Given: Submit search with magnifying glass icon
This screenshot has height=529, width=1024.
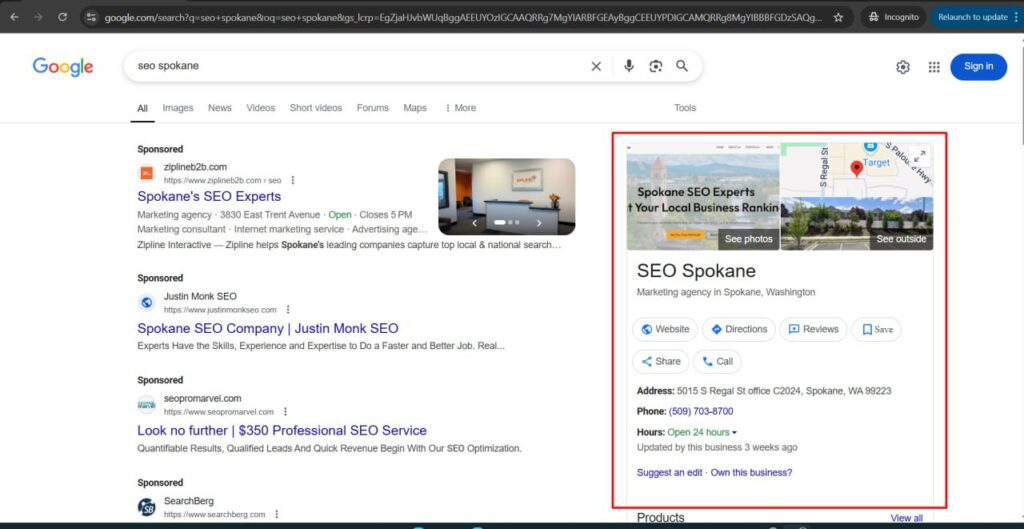Looking at the screenshot, I should [682, 66].
